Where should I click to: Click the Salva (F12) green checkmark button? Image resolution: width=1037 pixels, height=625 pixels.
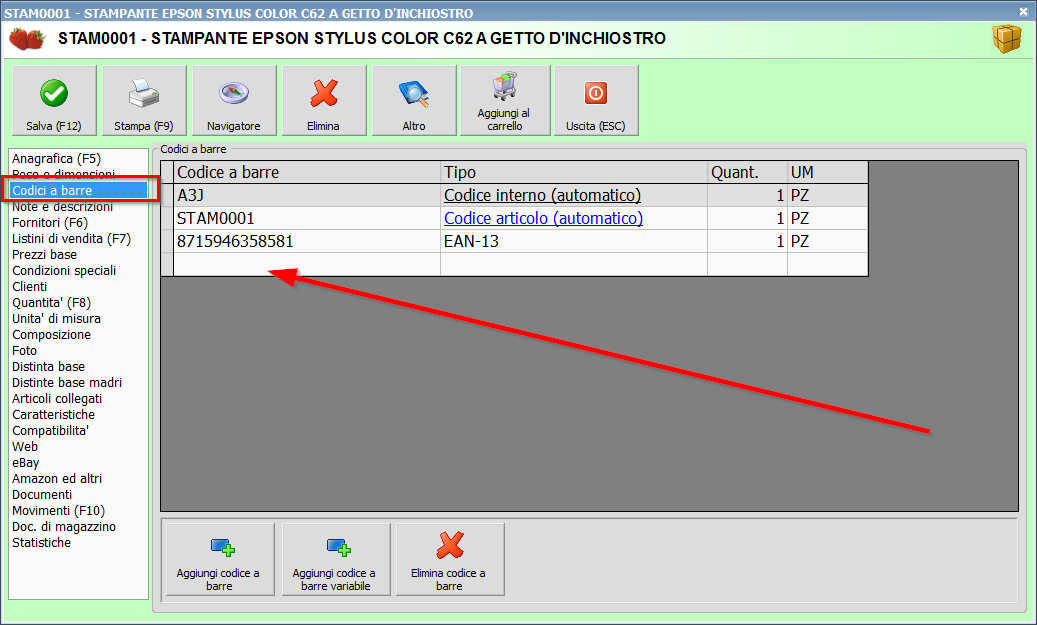click(x=54, y=101)
